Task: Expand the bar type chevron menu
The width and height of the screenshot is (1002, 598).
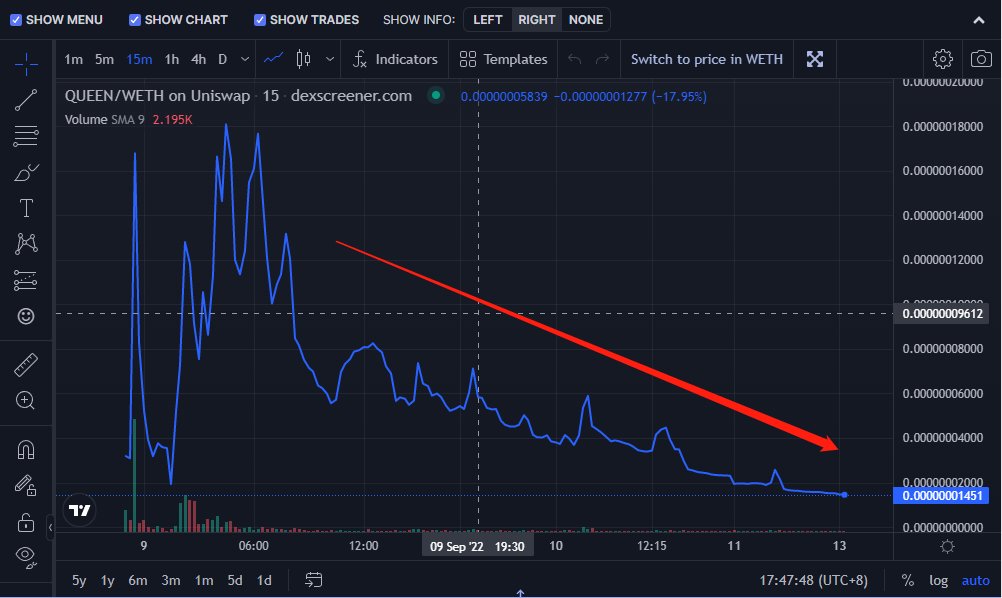Action: click(x=330, y=59)
